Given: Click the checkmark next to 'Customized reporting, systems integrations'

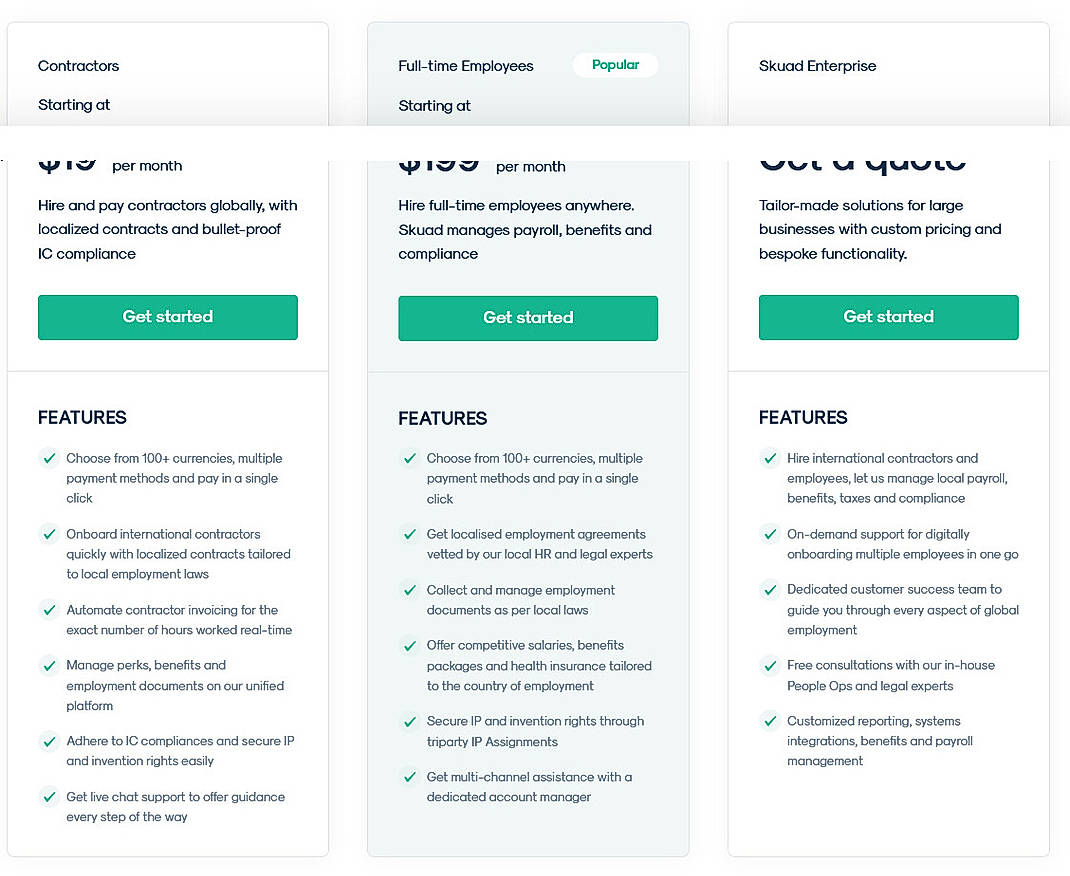Looking at the screenshot, I should [x=770, y=721].
